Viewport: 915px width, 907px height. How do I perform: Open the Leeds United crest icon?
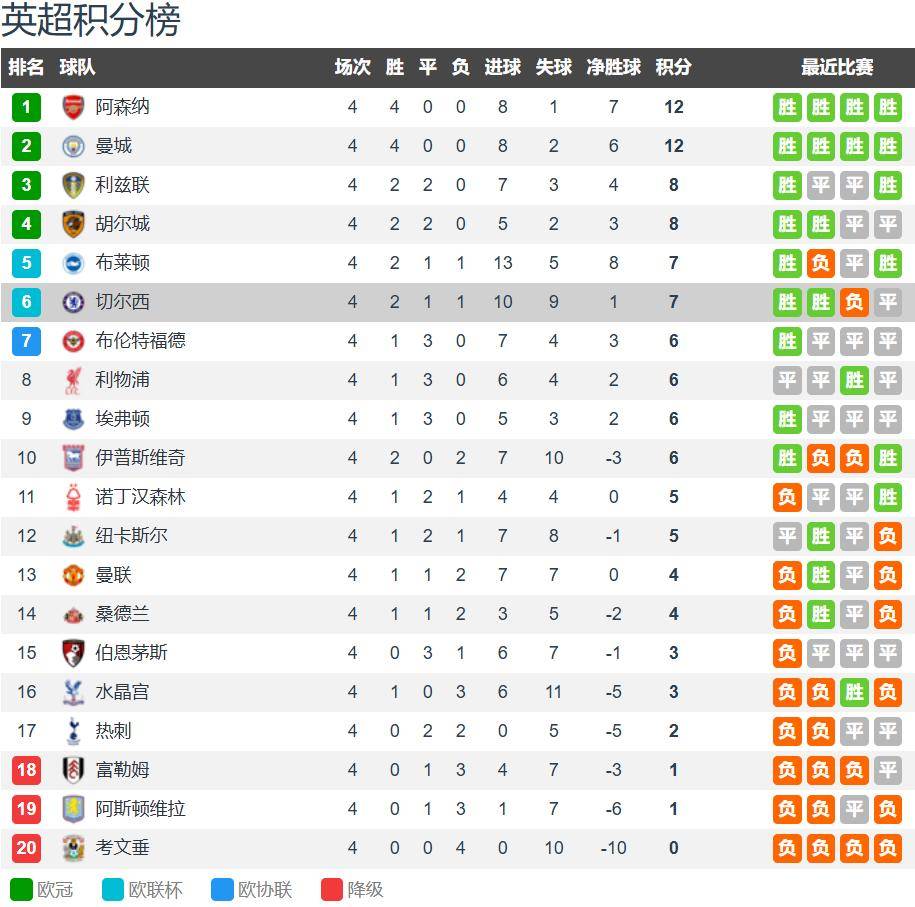coord(73,185)
